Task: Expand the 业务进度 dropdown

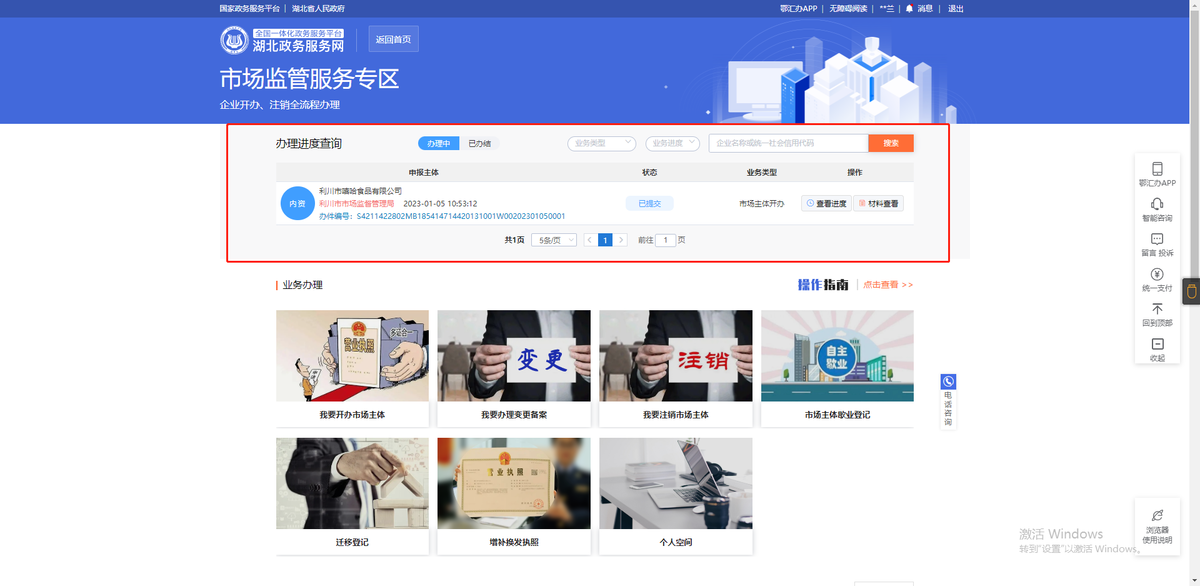Action: (x=672, y=143)
